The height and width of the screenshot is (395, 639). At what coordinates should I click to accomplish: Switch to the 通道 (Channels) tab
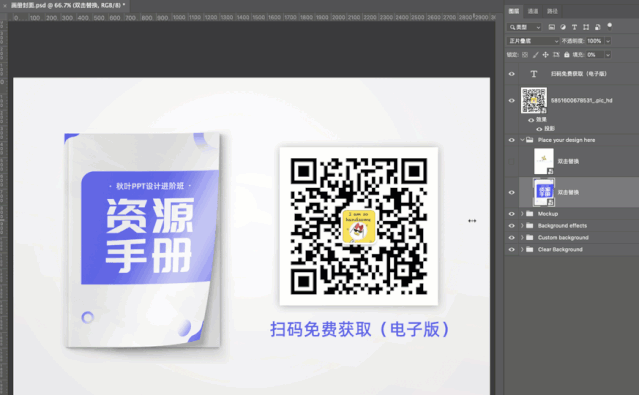point(533,11)
